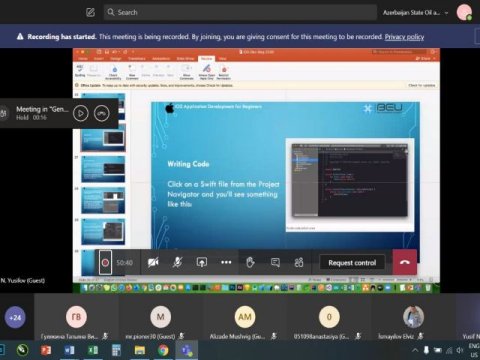The width and height of the screenshot is (480, 360).
Task: Leave the meeting with red hang-up button
Action: pyautogui.click(x=405, y=262)
